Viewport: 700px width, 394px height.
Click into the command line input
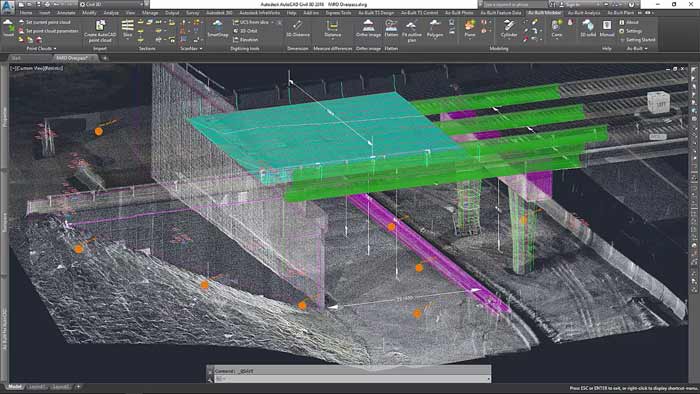pos(350,379)
